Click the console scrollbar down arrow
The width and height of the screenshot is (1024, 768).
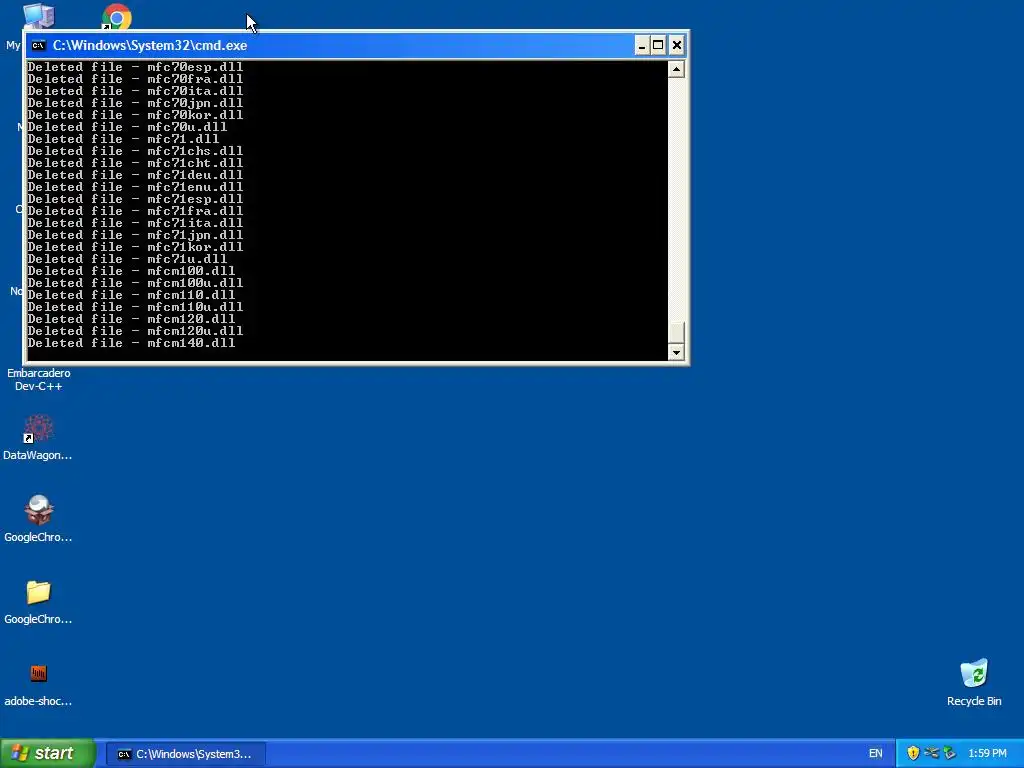tap(676, 352)
